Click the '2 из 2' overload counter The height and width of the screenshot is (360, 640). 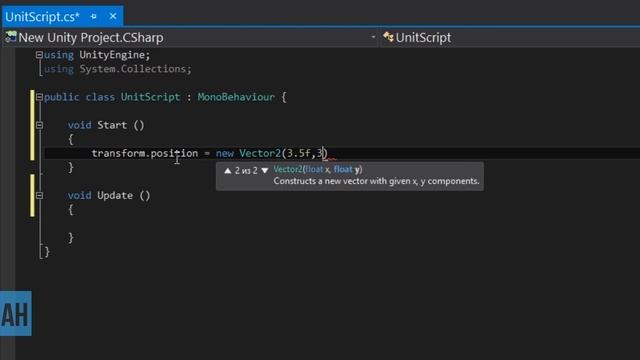(246, 171)
